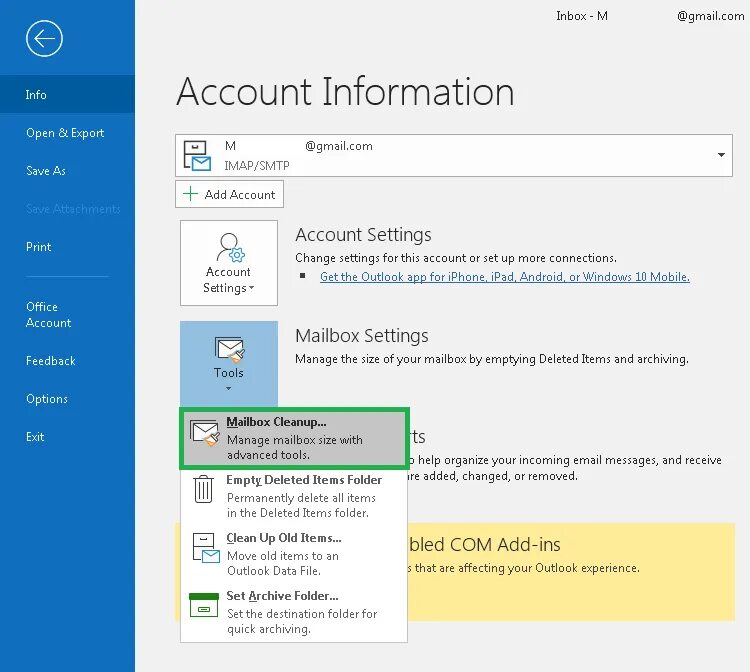Click the account mailbox icon beside IMAP/SMTP
750x672 pixels.
(197, 156)
